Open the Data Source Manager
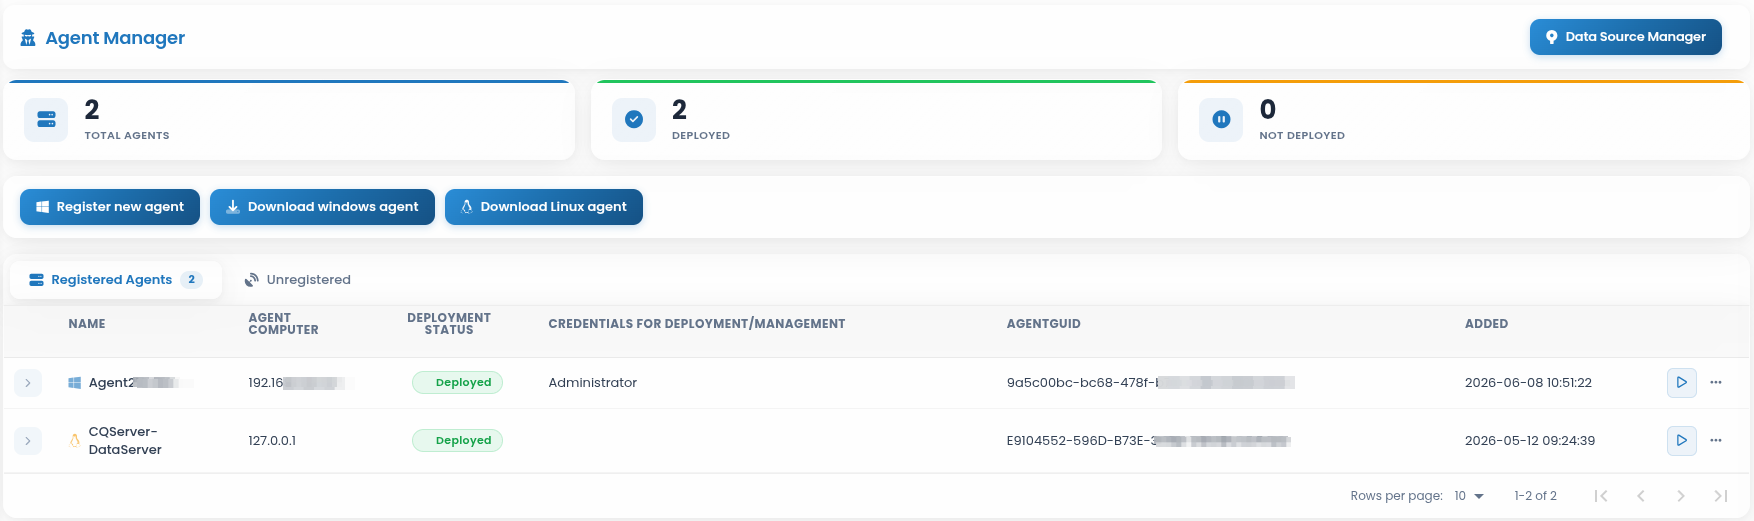Screen dimensions: 1754x521 [x=1626, y=37]
